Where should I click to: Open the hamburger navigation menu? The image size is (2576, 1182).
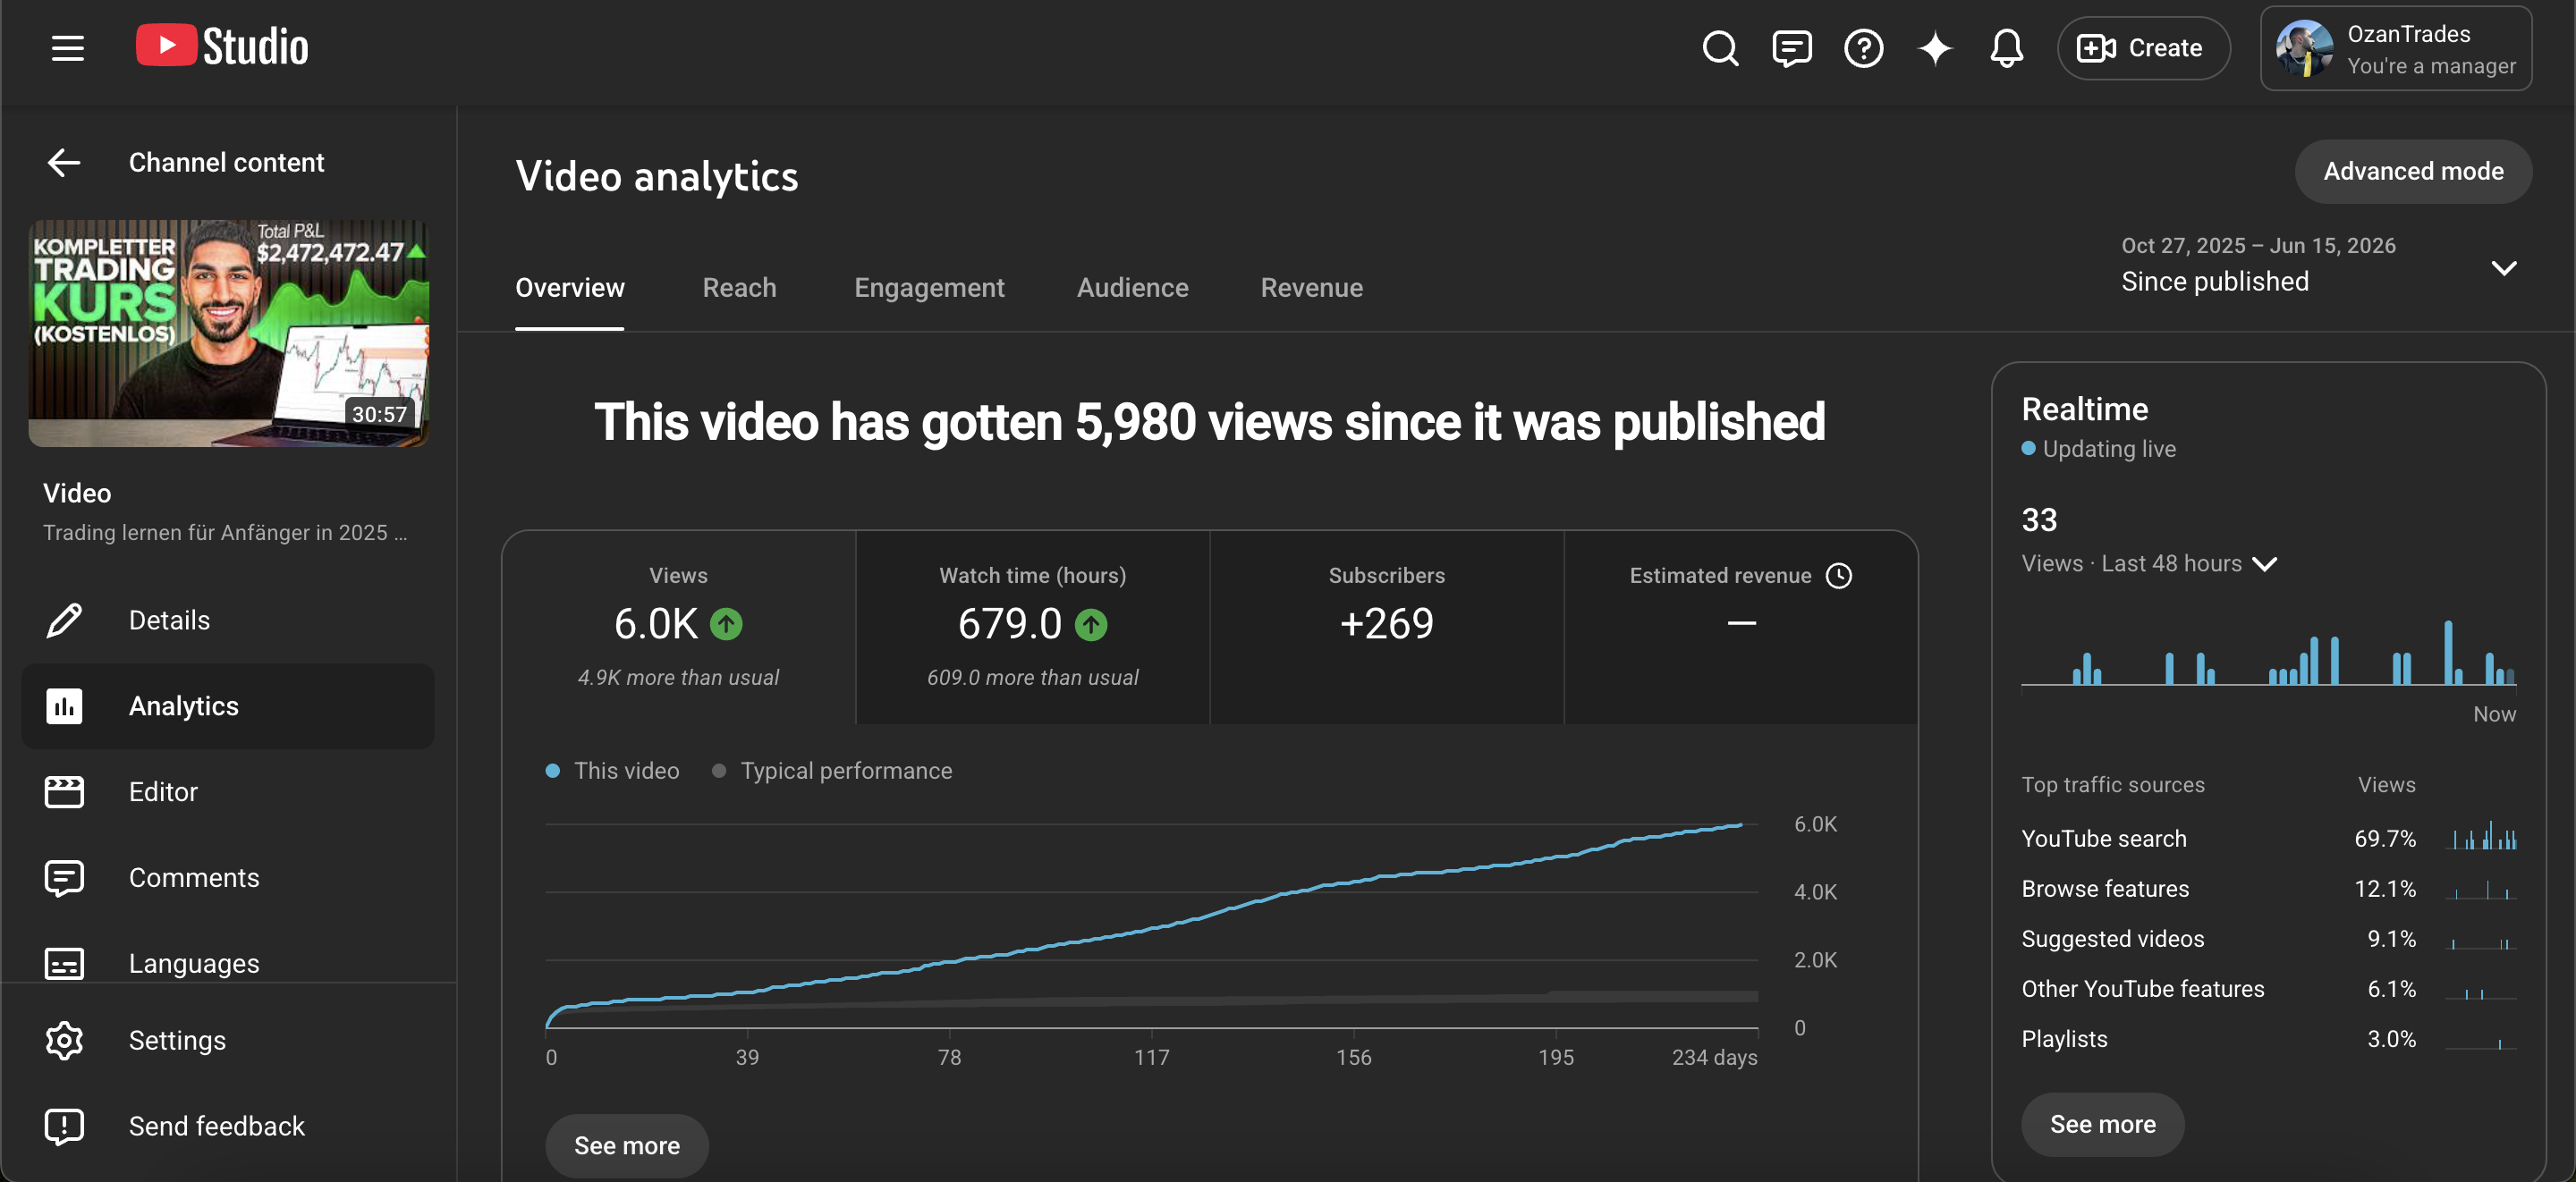click(67, 47)
